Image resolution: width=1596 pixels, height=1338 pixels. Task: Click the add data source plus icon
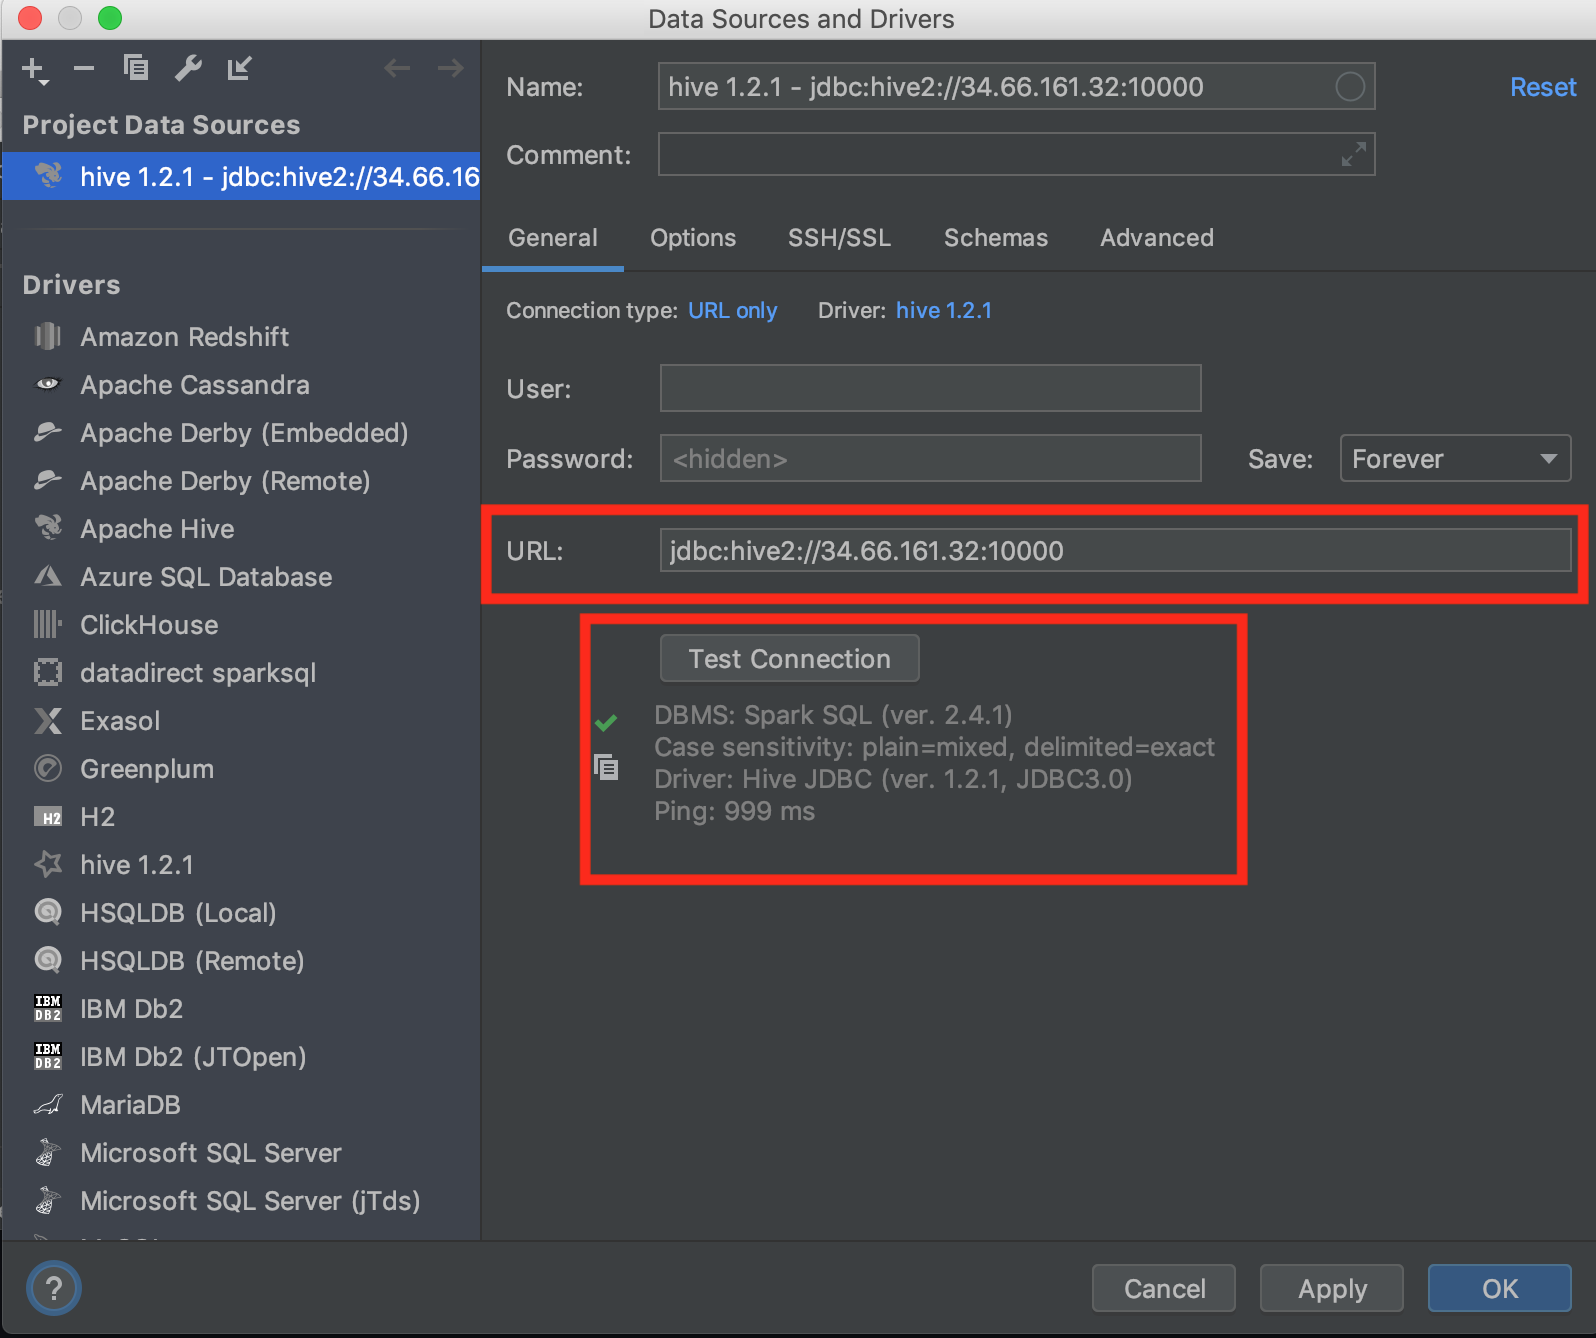coord(35,69)
